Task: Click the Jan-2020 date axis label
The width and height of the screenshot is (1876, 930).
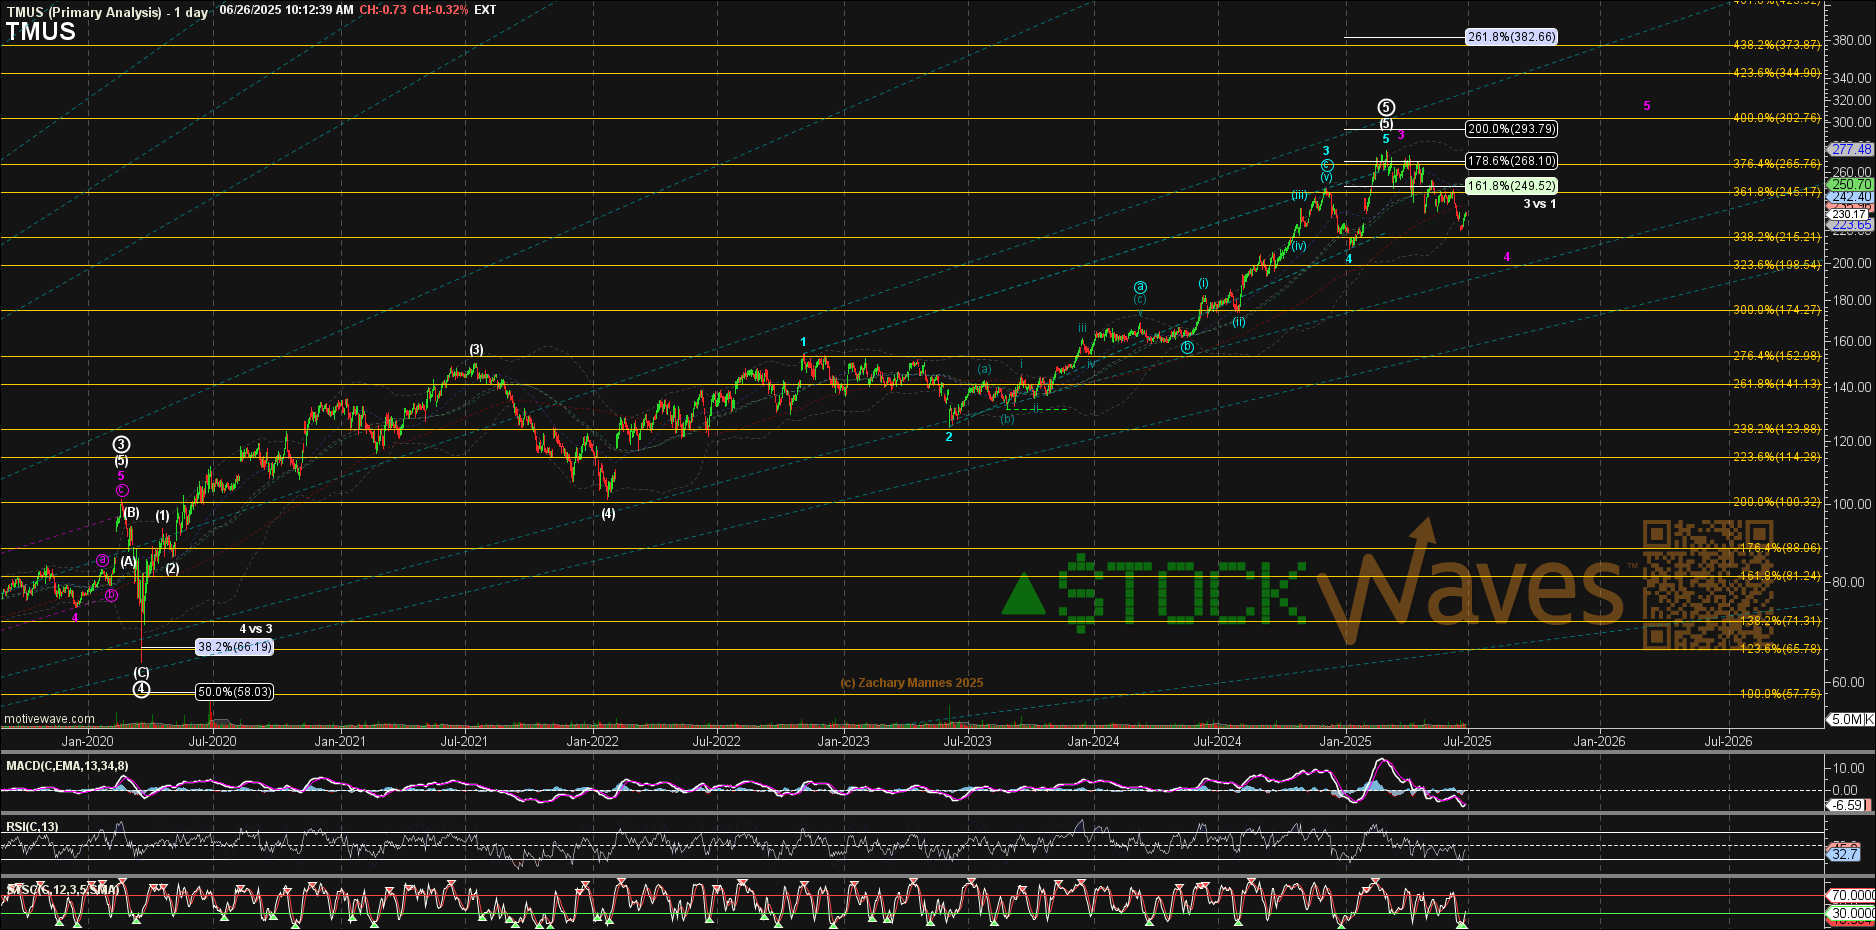Action: 87,741
